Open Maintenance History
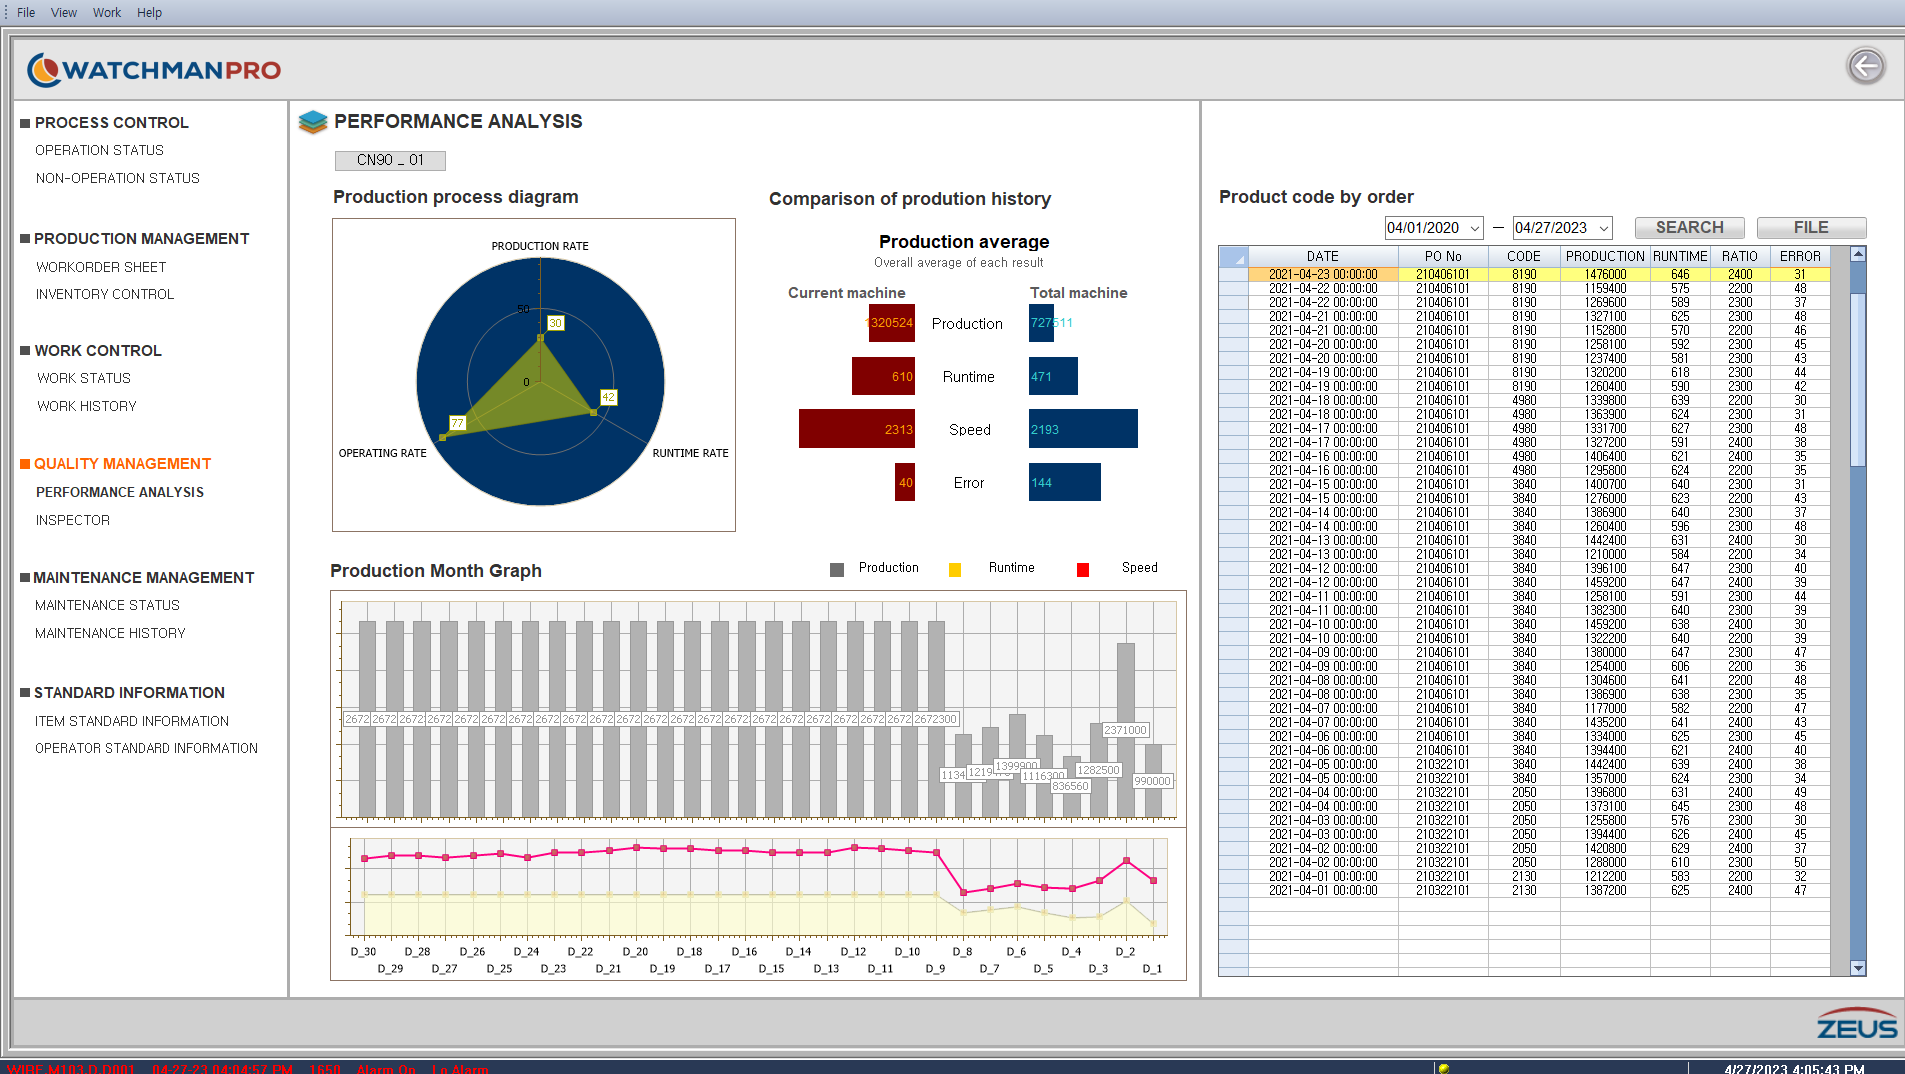This screenshot has width=1905, height=1074. (110, 633)
